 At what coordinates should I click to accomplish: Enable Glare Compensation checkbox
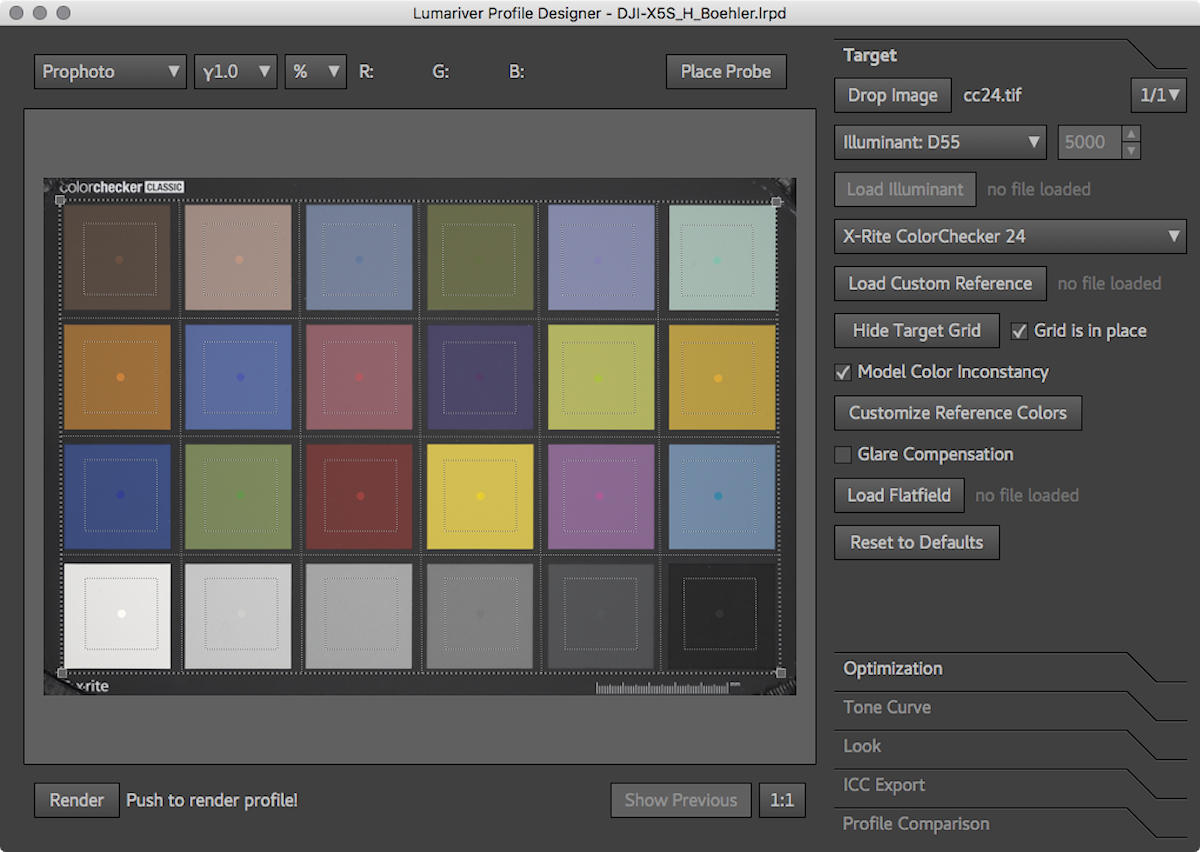click(843, 455)
